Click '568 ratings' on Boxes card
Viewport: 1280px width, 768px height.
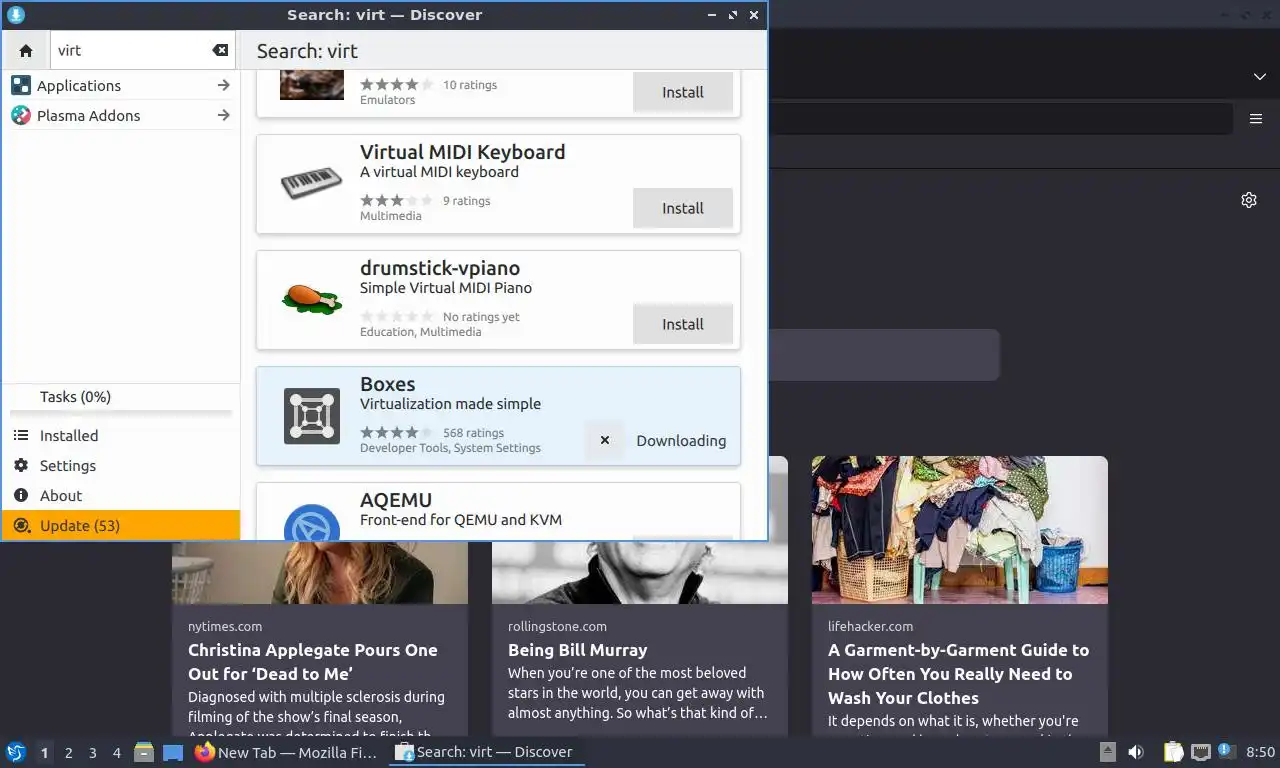(x=473, y=433)
